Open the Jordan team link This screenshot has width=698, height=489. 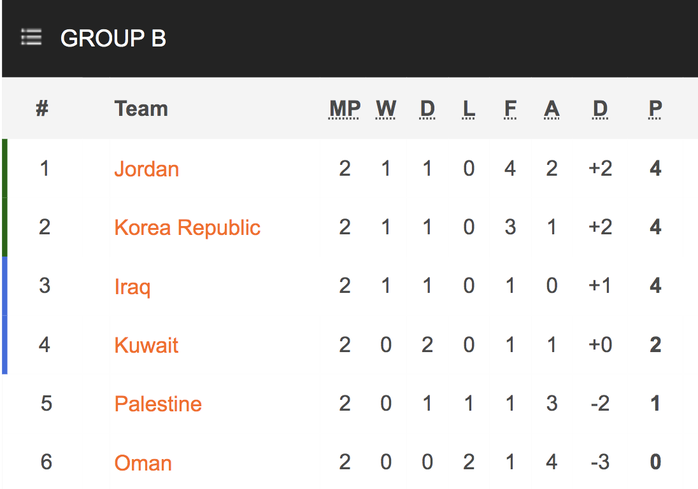point(146,169)
